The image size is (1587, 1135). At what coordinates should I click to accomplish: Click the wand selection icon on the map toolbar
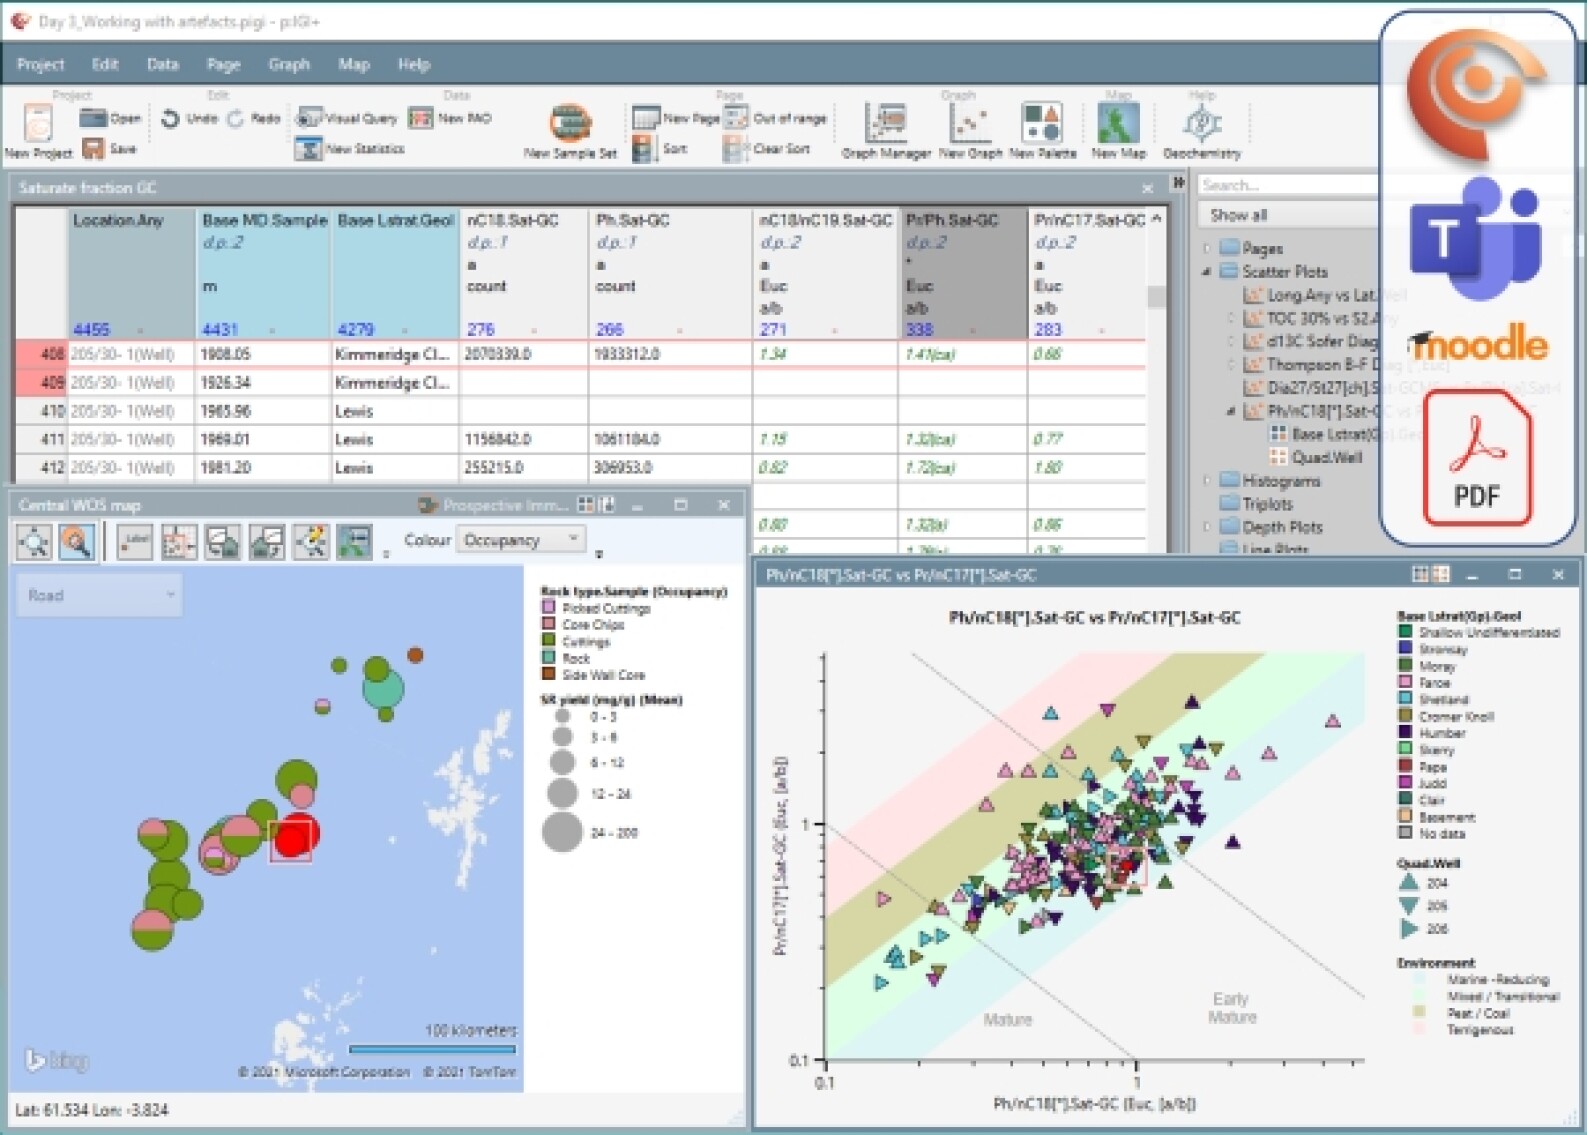pos(310,542)
